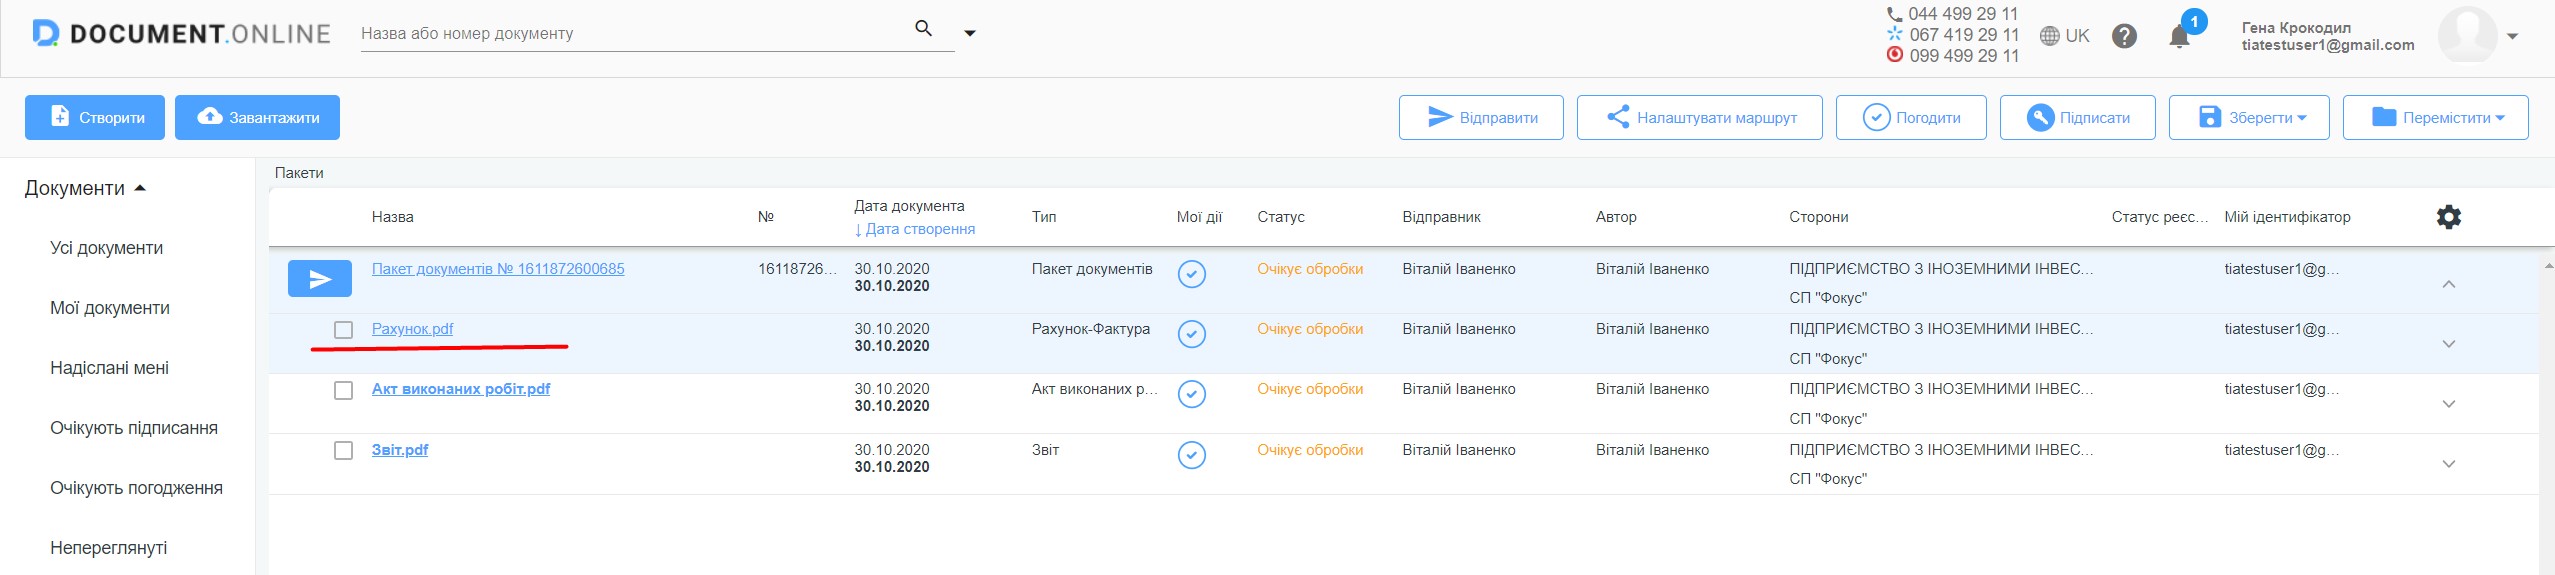The height and width of the screenshot is (575, 2555).
Task: Open the help question mark icon
Action: (x=2124, y=36)
